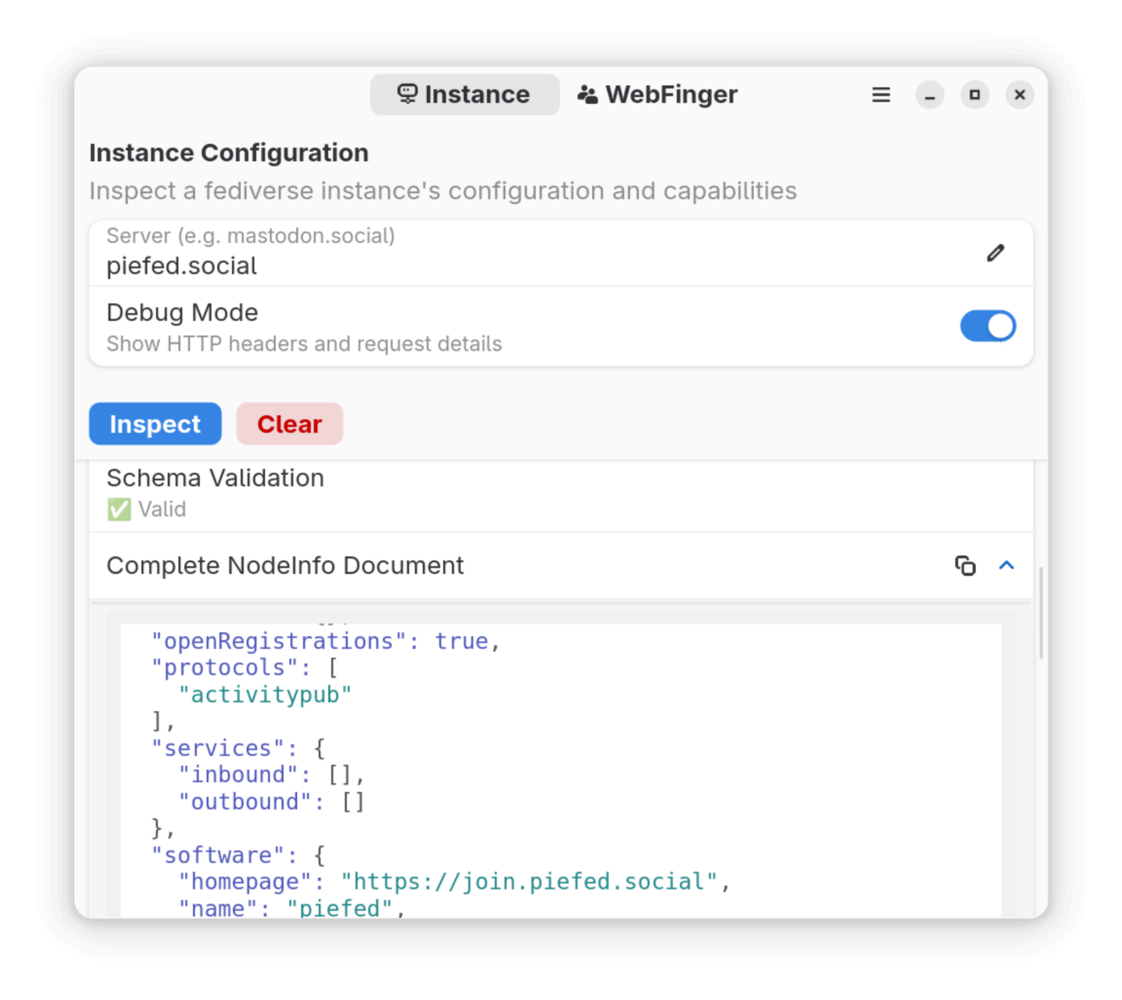Image resolution: width=1122 pixels, height=1000 pixels.
Task: Click the results vertical scrollbar
Action: (1041, 612)
